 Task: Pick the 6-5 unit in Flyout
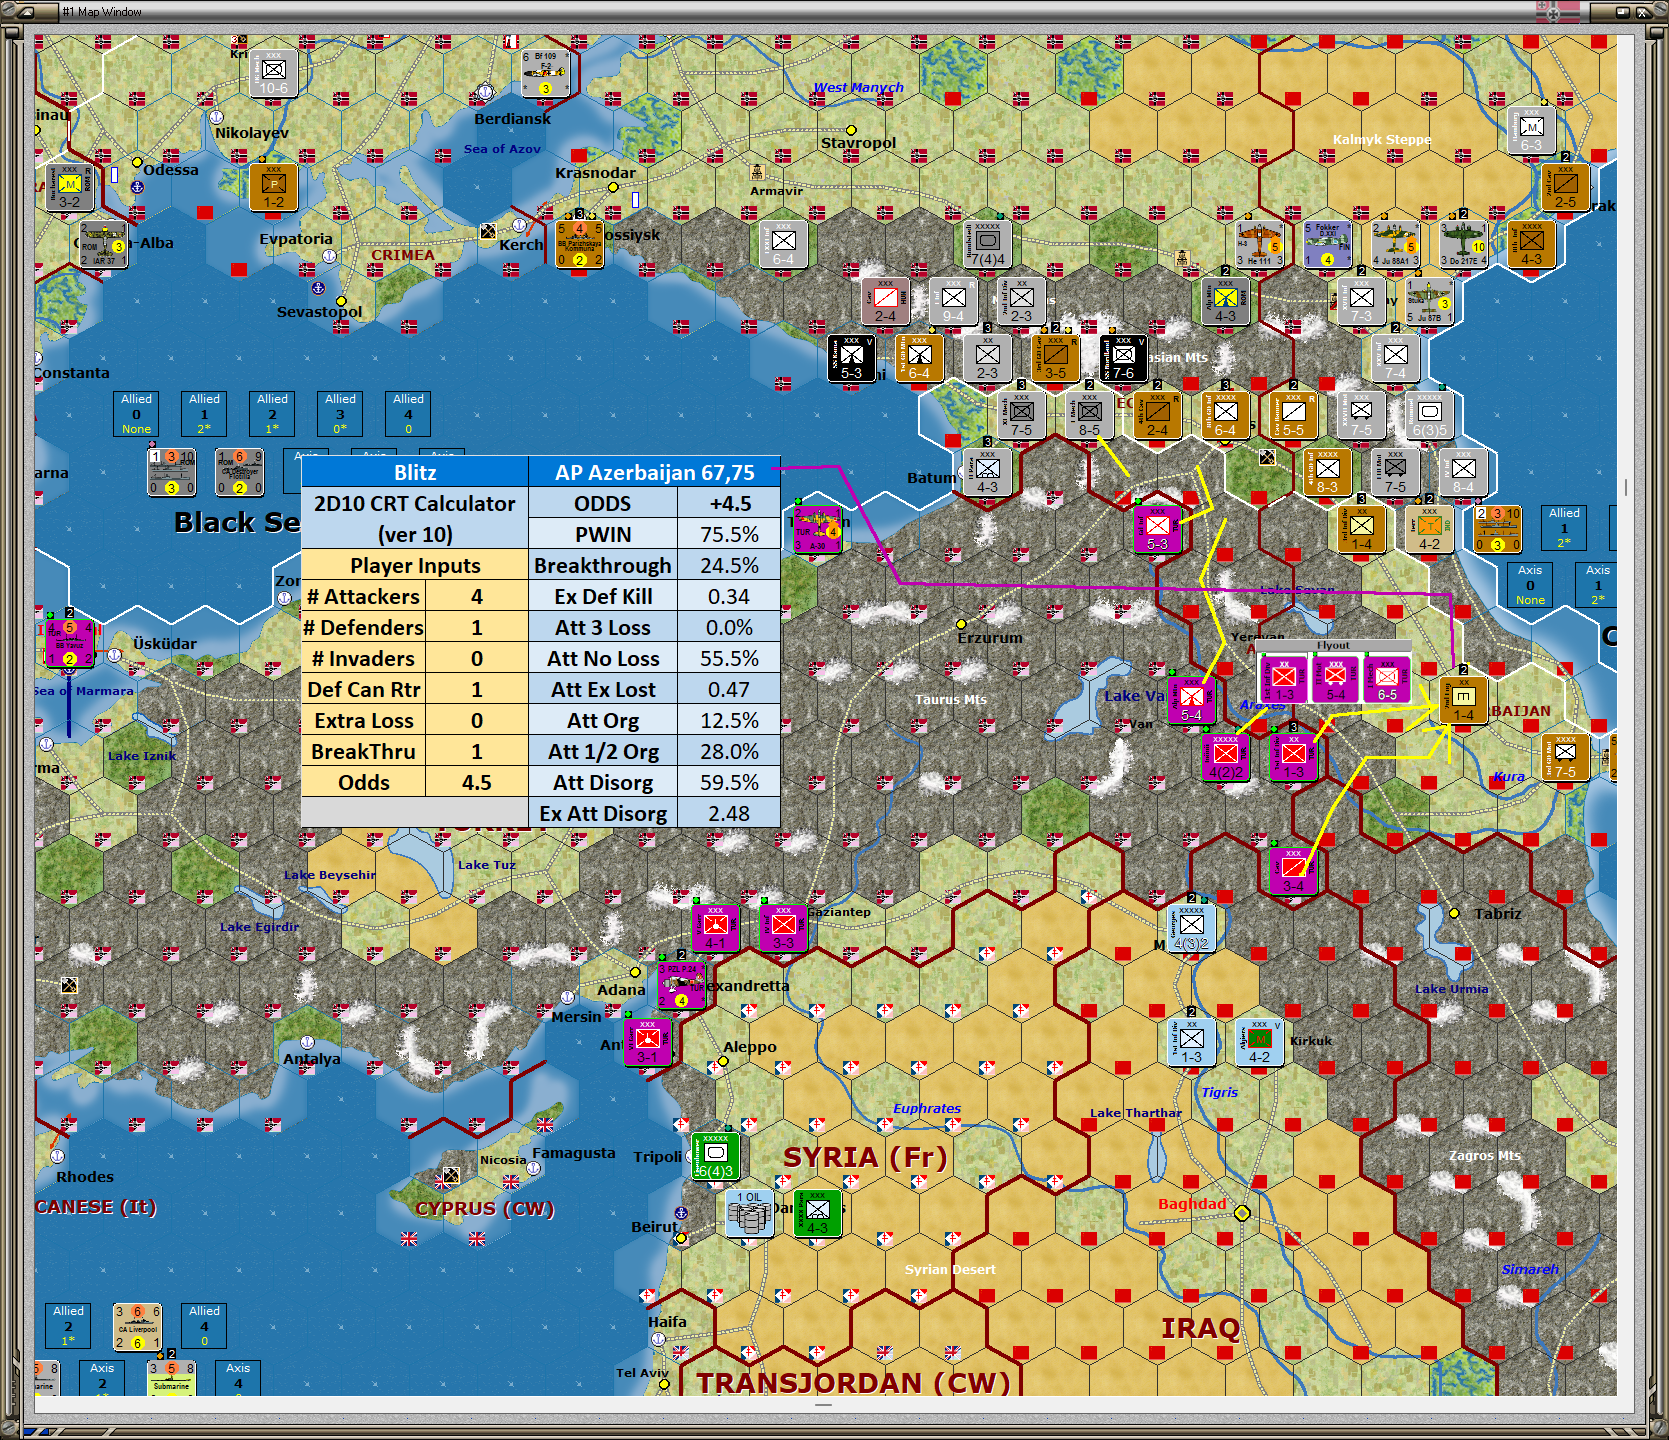click(x=1386, y=679)
